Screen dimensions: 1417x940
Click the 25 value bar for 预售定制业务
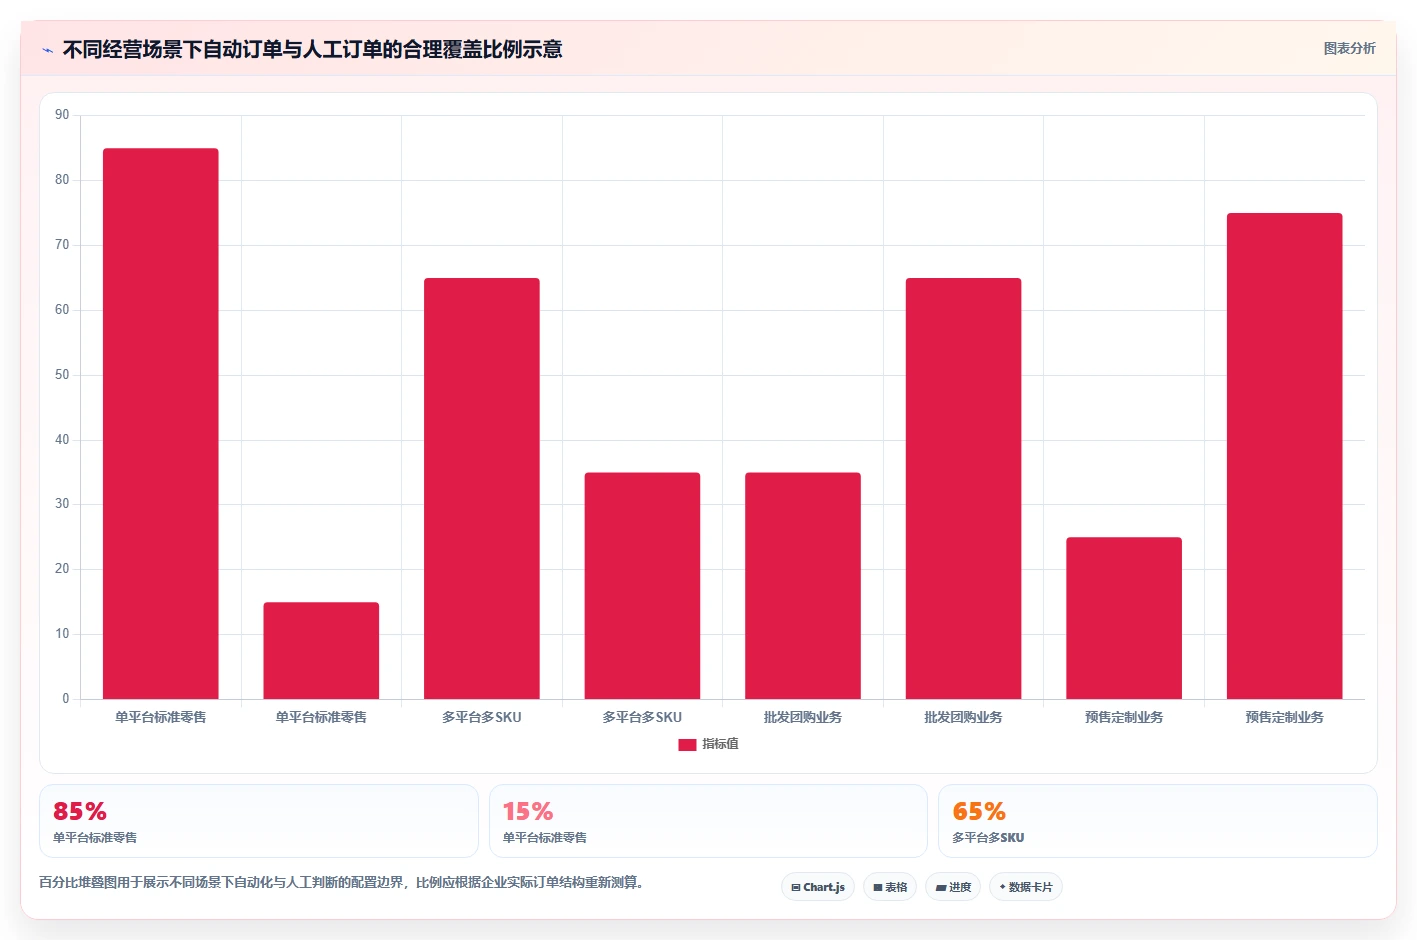click(1124, 618)
